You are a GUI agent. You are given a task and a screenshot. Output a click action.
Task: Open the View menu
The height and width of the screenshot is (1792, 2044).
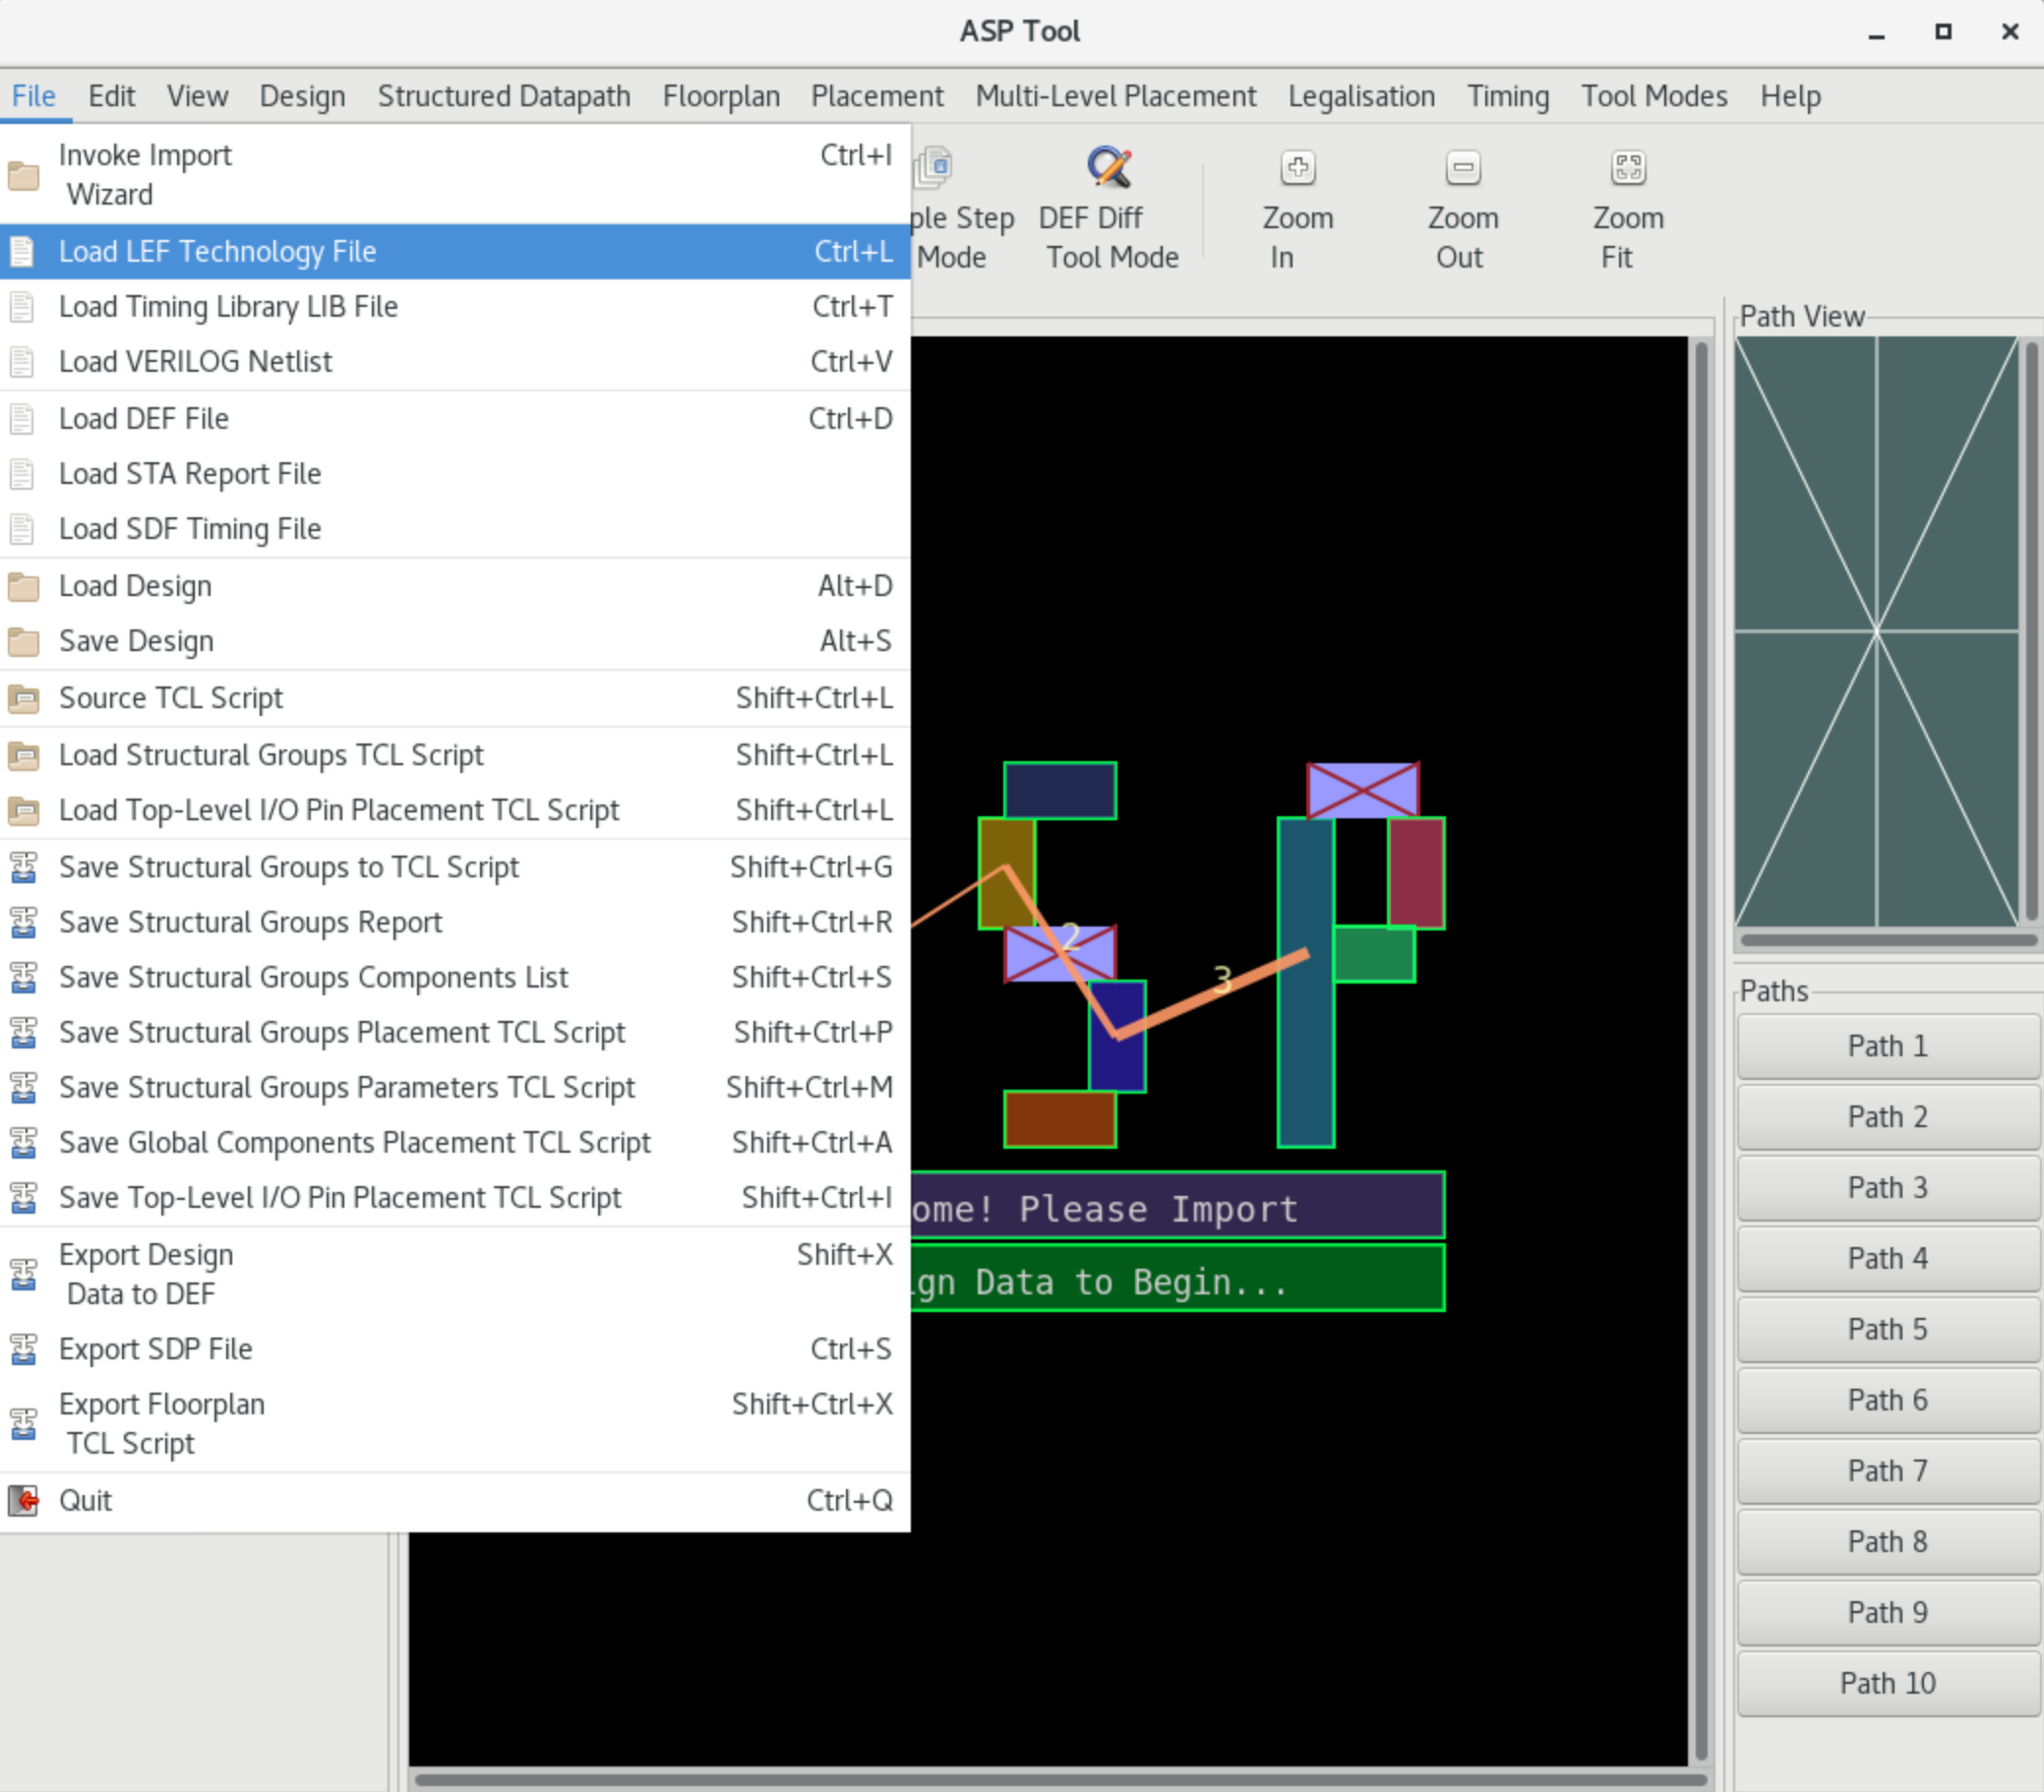pyautogui.click(x=197, y=96)
